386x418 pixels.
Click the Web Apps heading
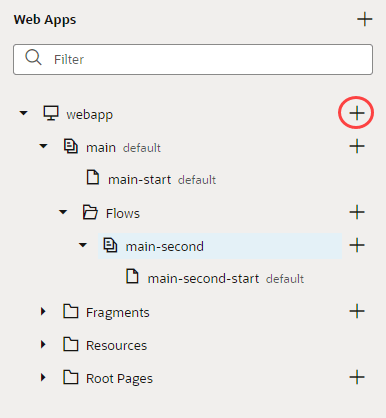pos(45,20)
